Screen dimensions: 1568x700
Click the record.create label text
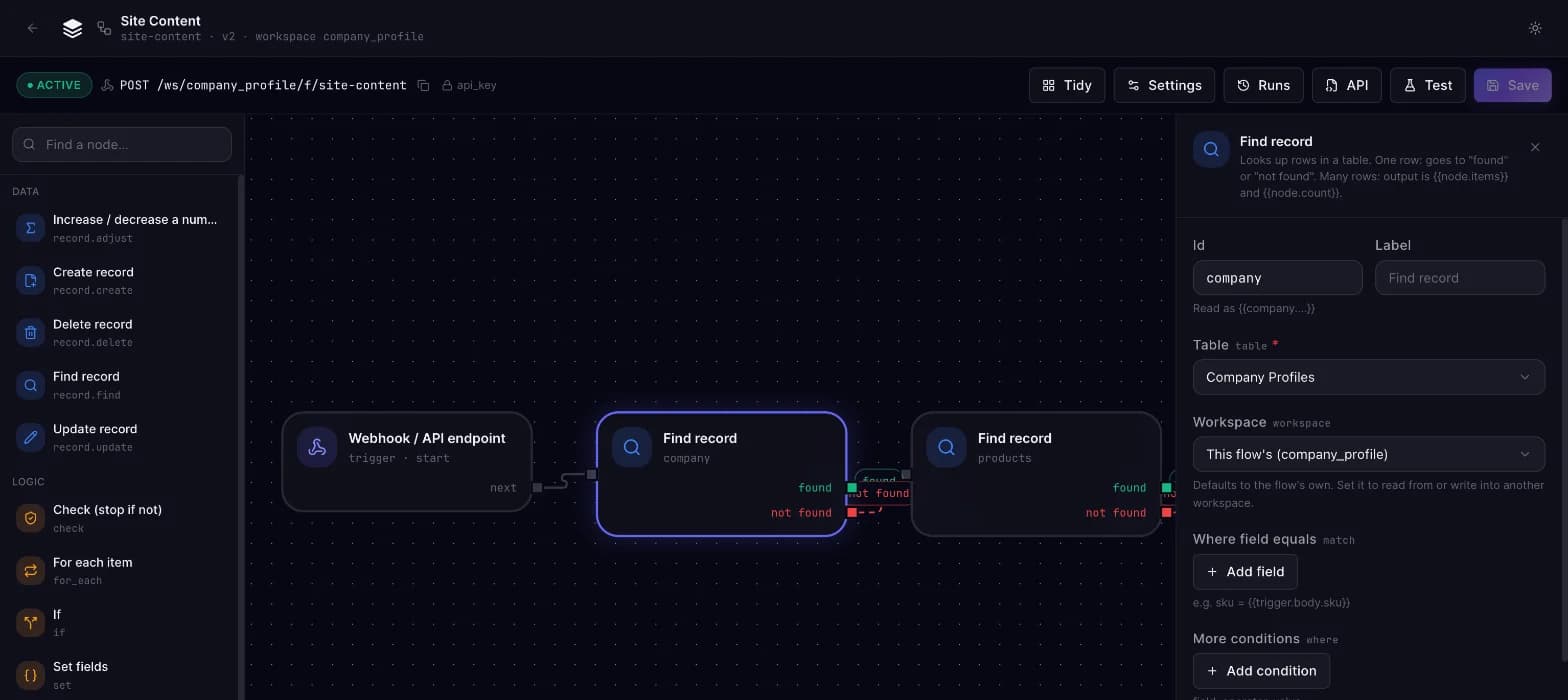[x=93, y=291]
